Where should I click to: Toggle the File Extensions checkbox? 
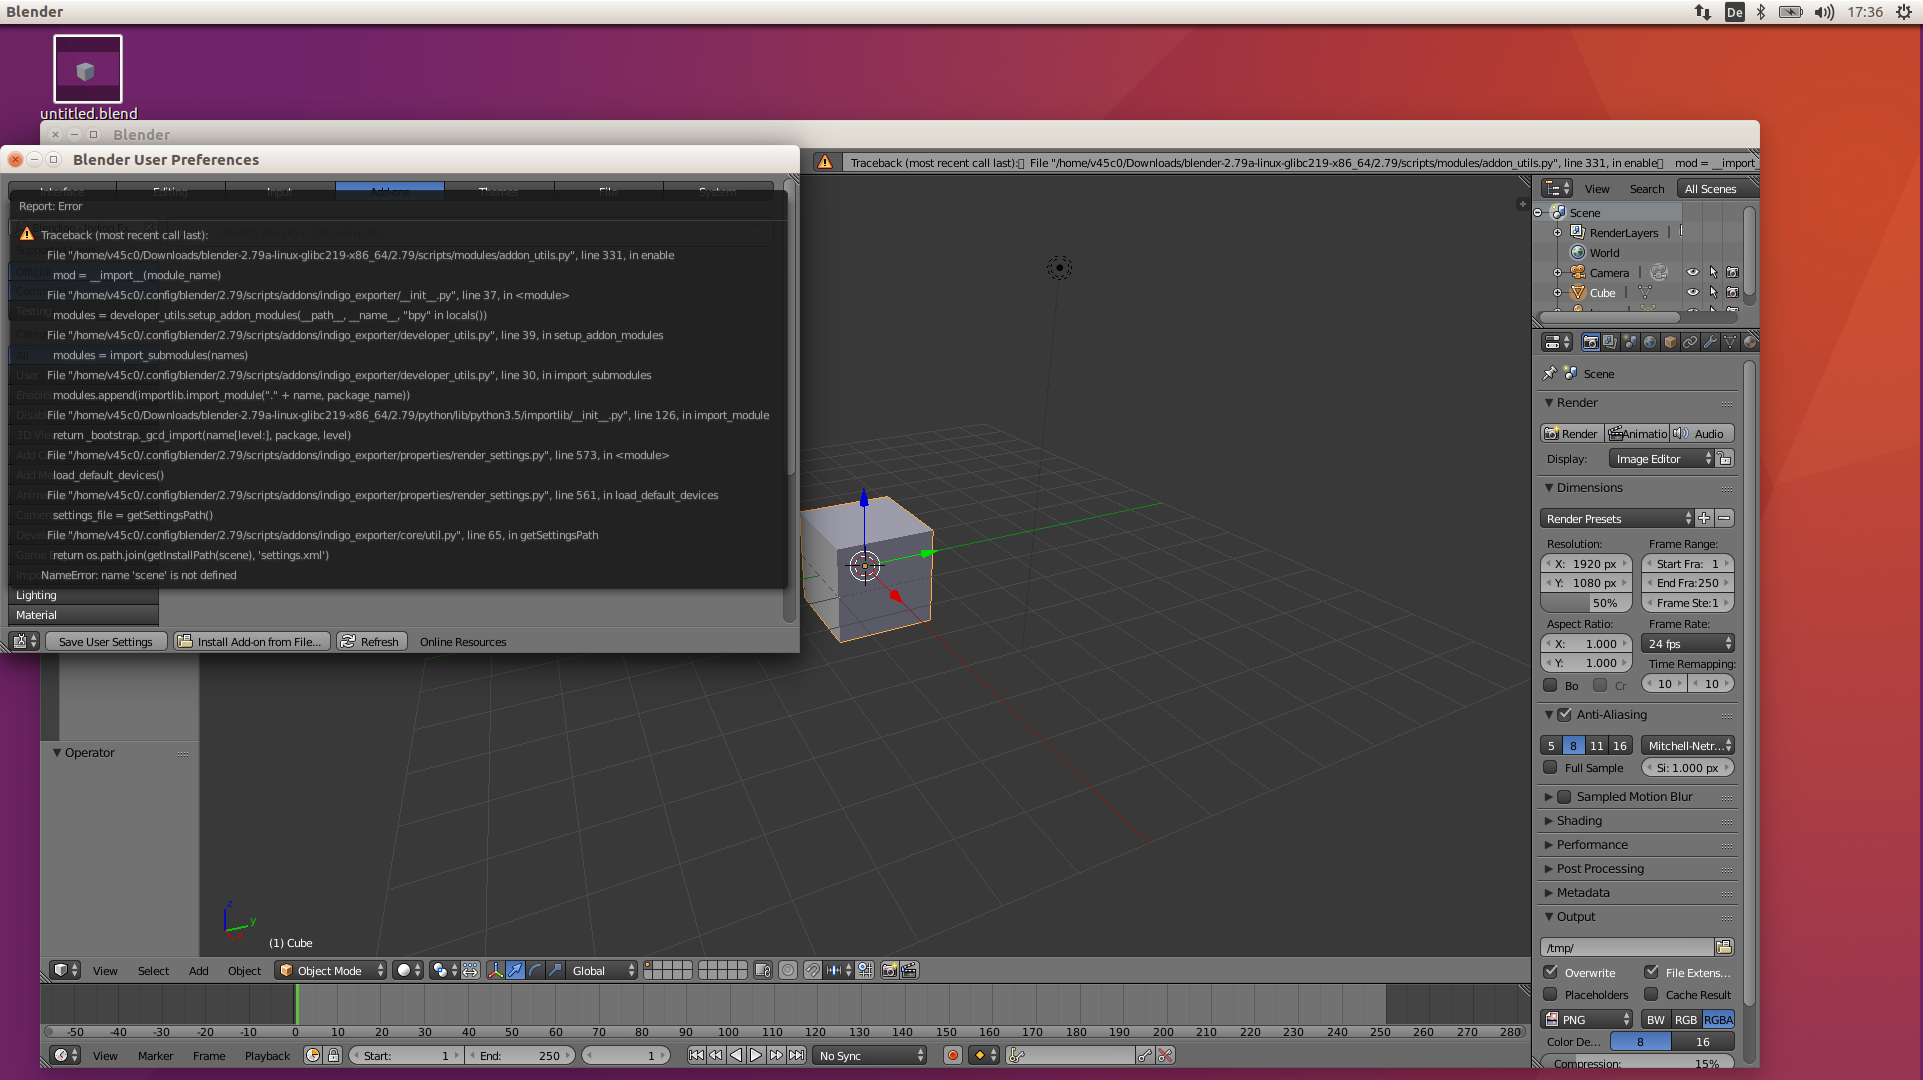click(1651, 972)
